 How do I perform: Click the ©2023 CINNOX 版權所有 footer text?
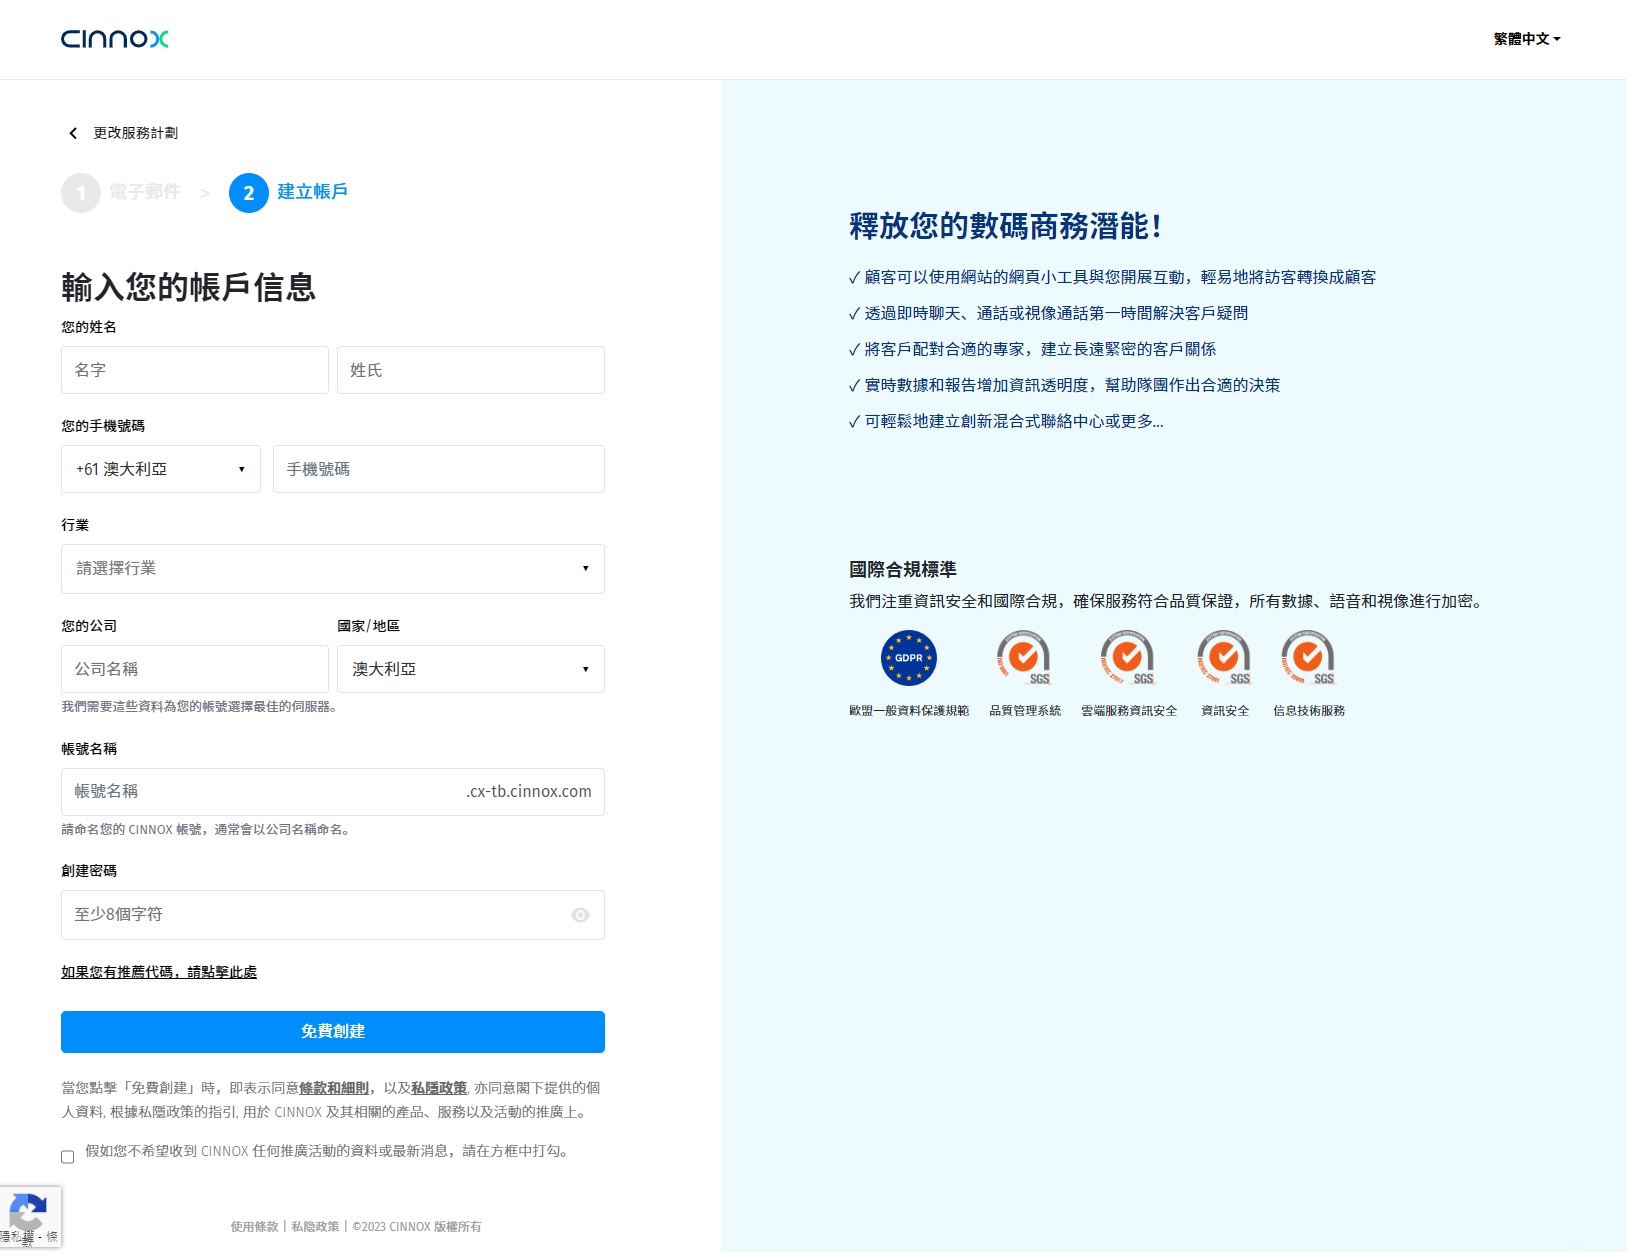[x=417, y=1227]
